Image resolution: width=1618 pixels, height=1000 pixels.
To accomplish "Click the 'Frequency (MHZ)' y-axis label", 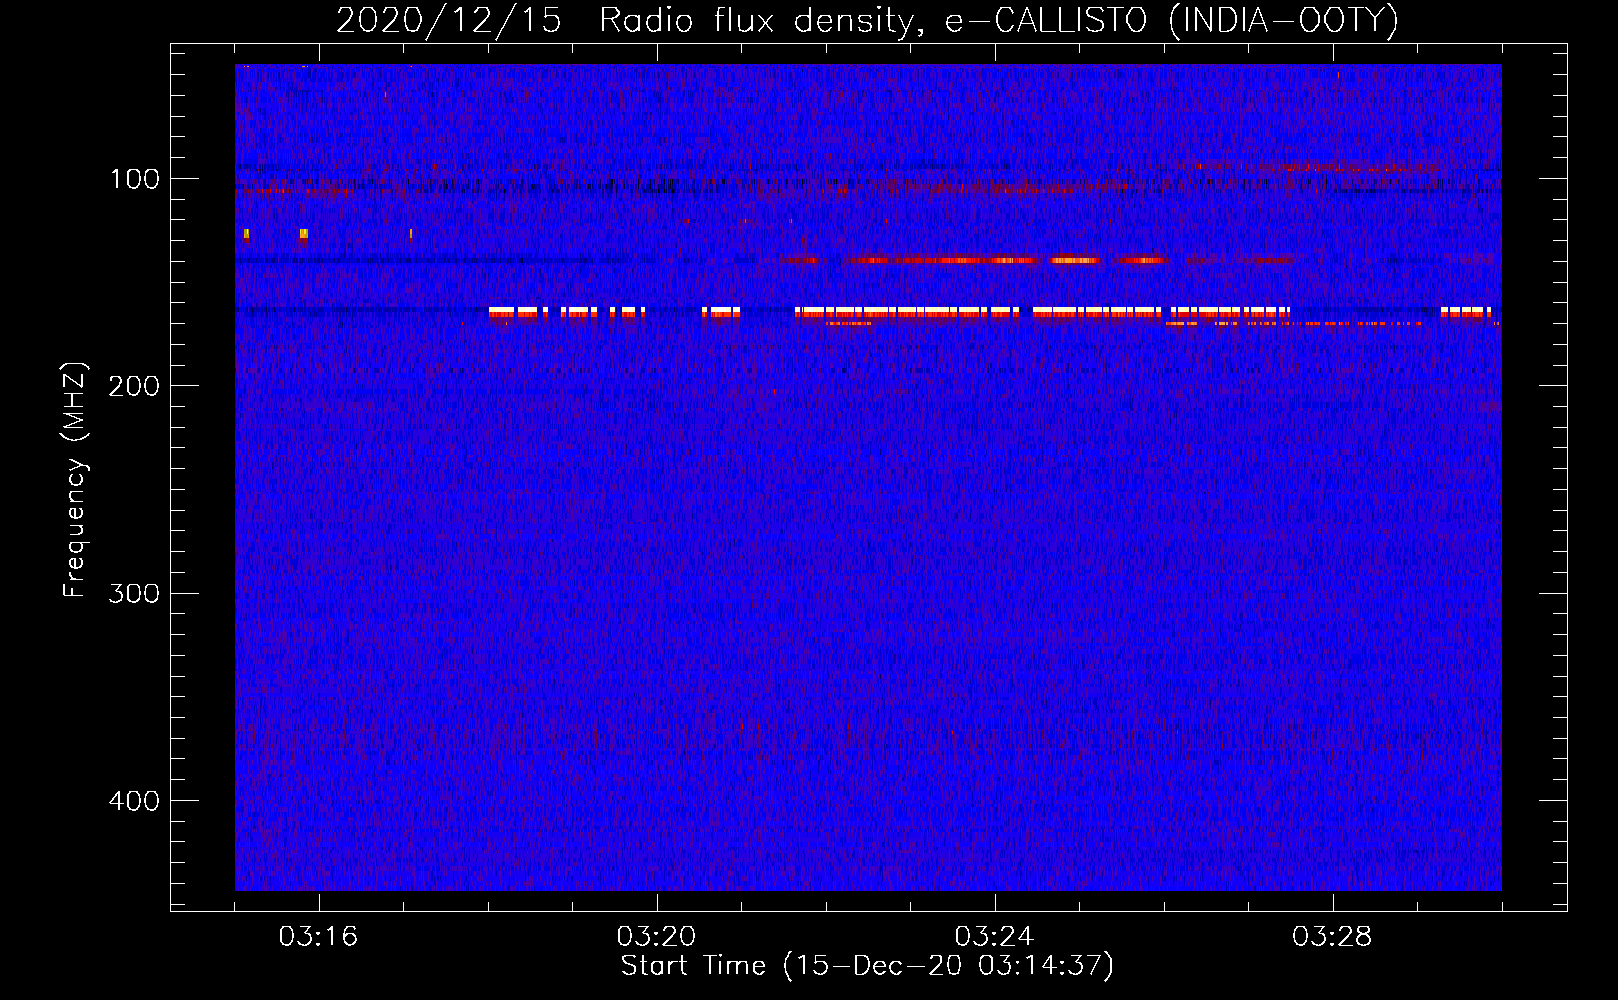I will (75, 480).
